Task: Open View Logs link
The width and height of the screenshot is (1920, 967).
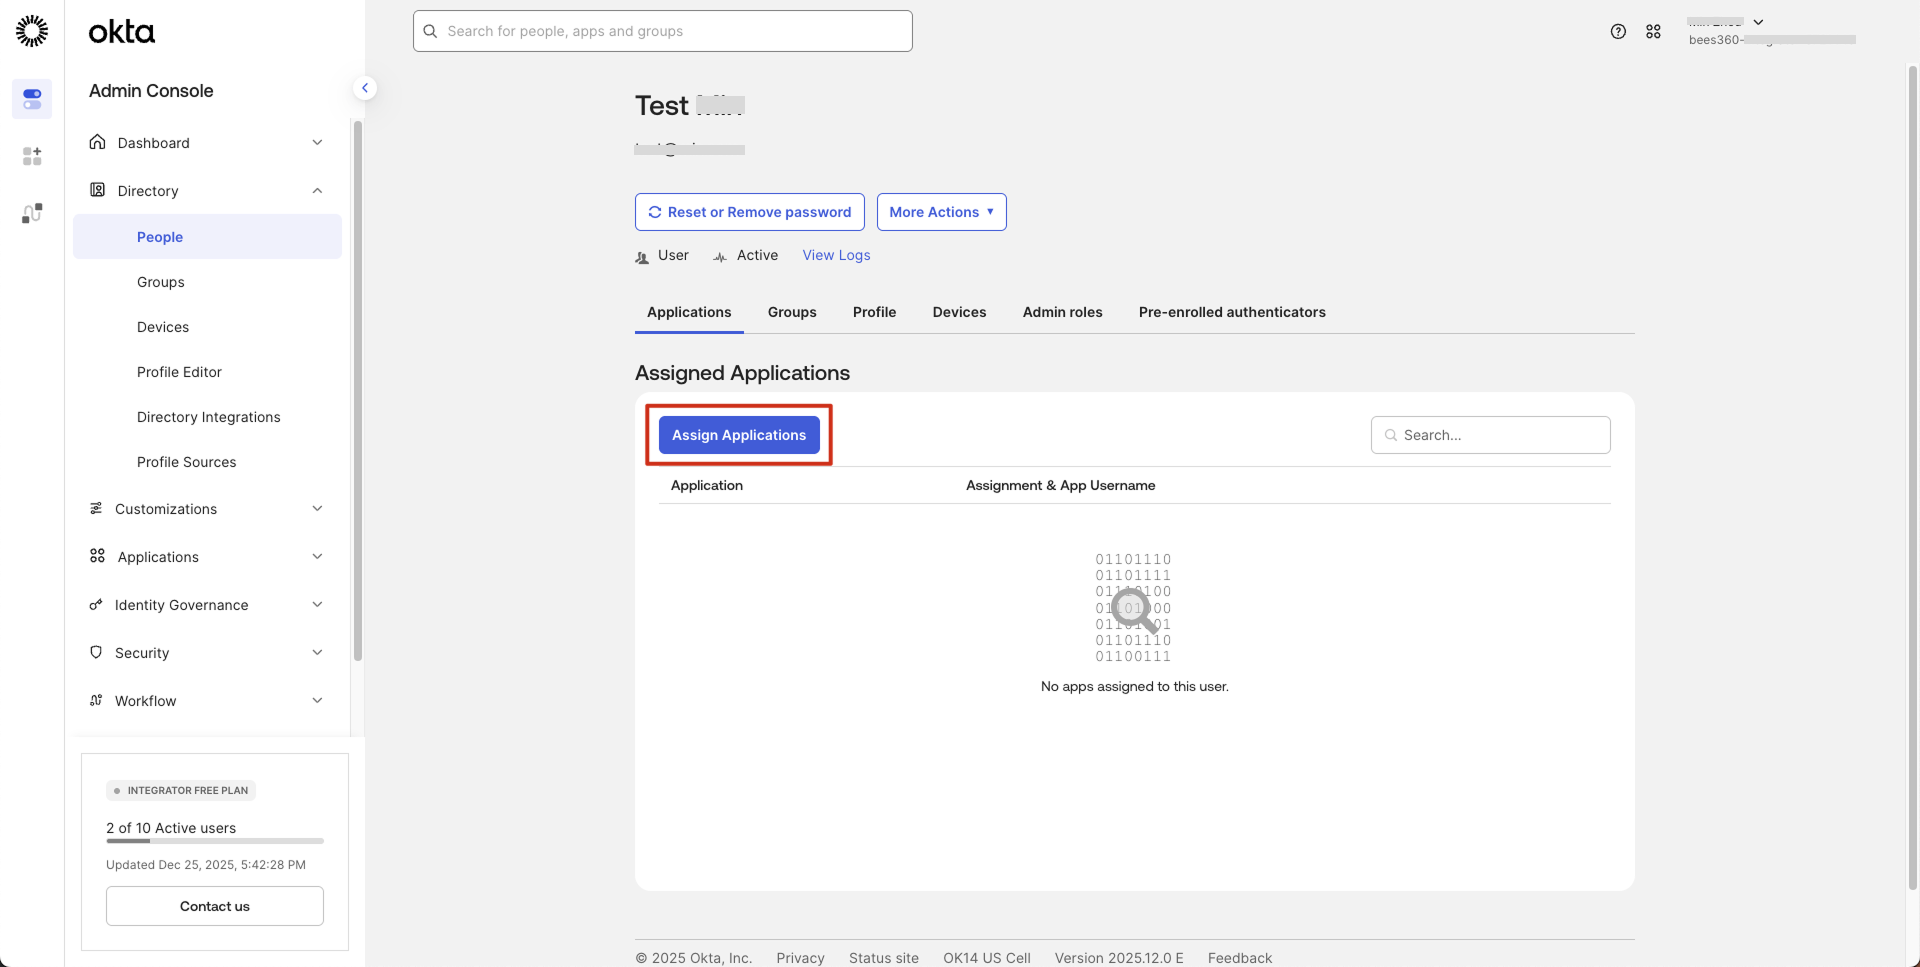Action: pyautogui.click(x=836, y=255)
